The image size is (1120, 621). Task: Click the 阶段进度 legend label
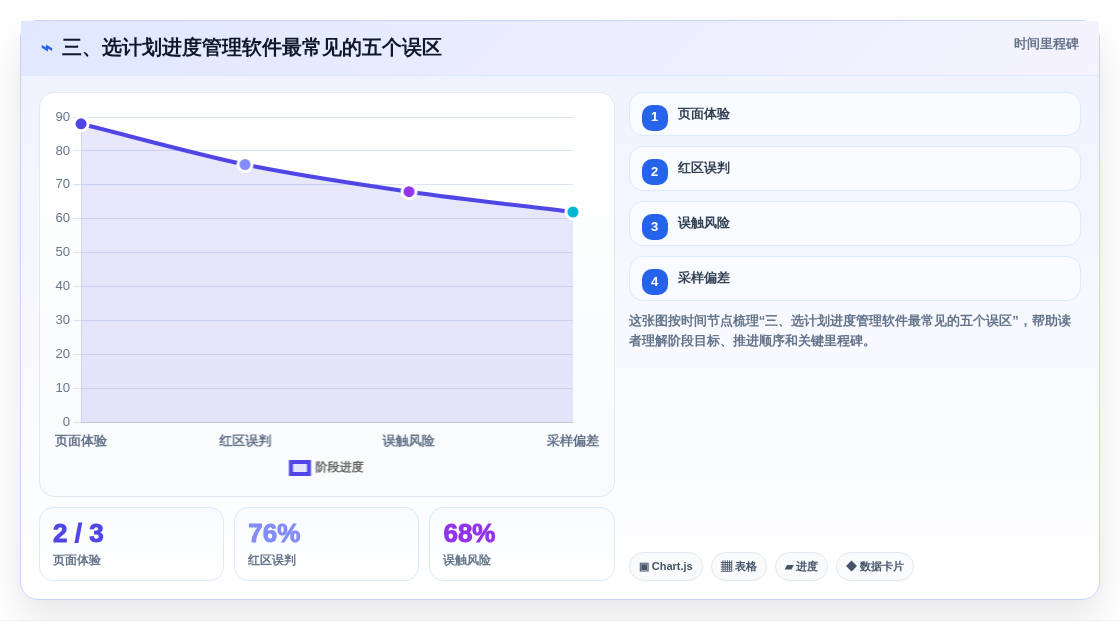339,467
